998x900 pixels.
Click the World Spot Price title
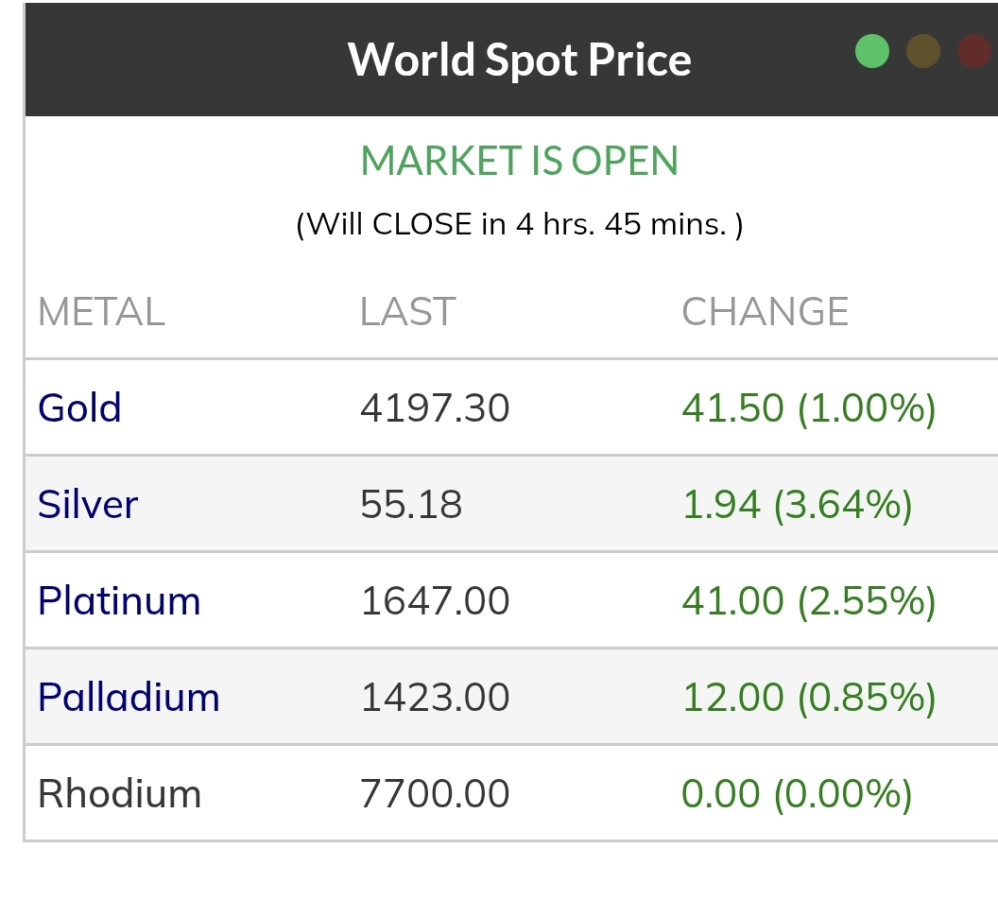coord(519,59)
